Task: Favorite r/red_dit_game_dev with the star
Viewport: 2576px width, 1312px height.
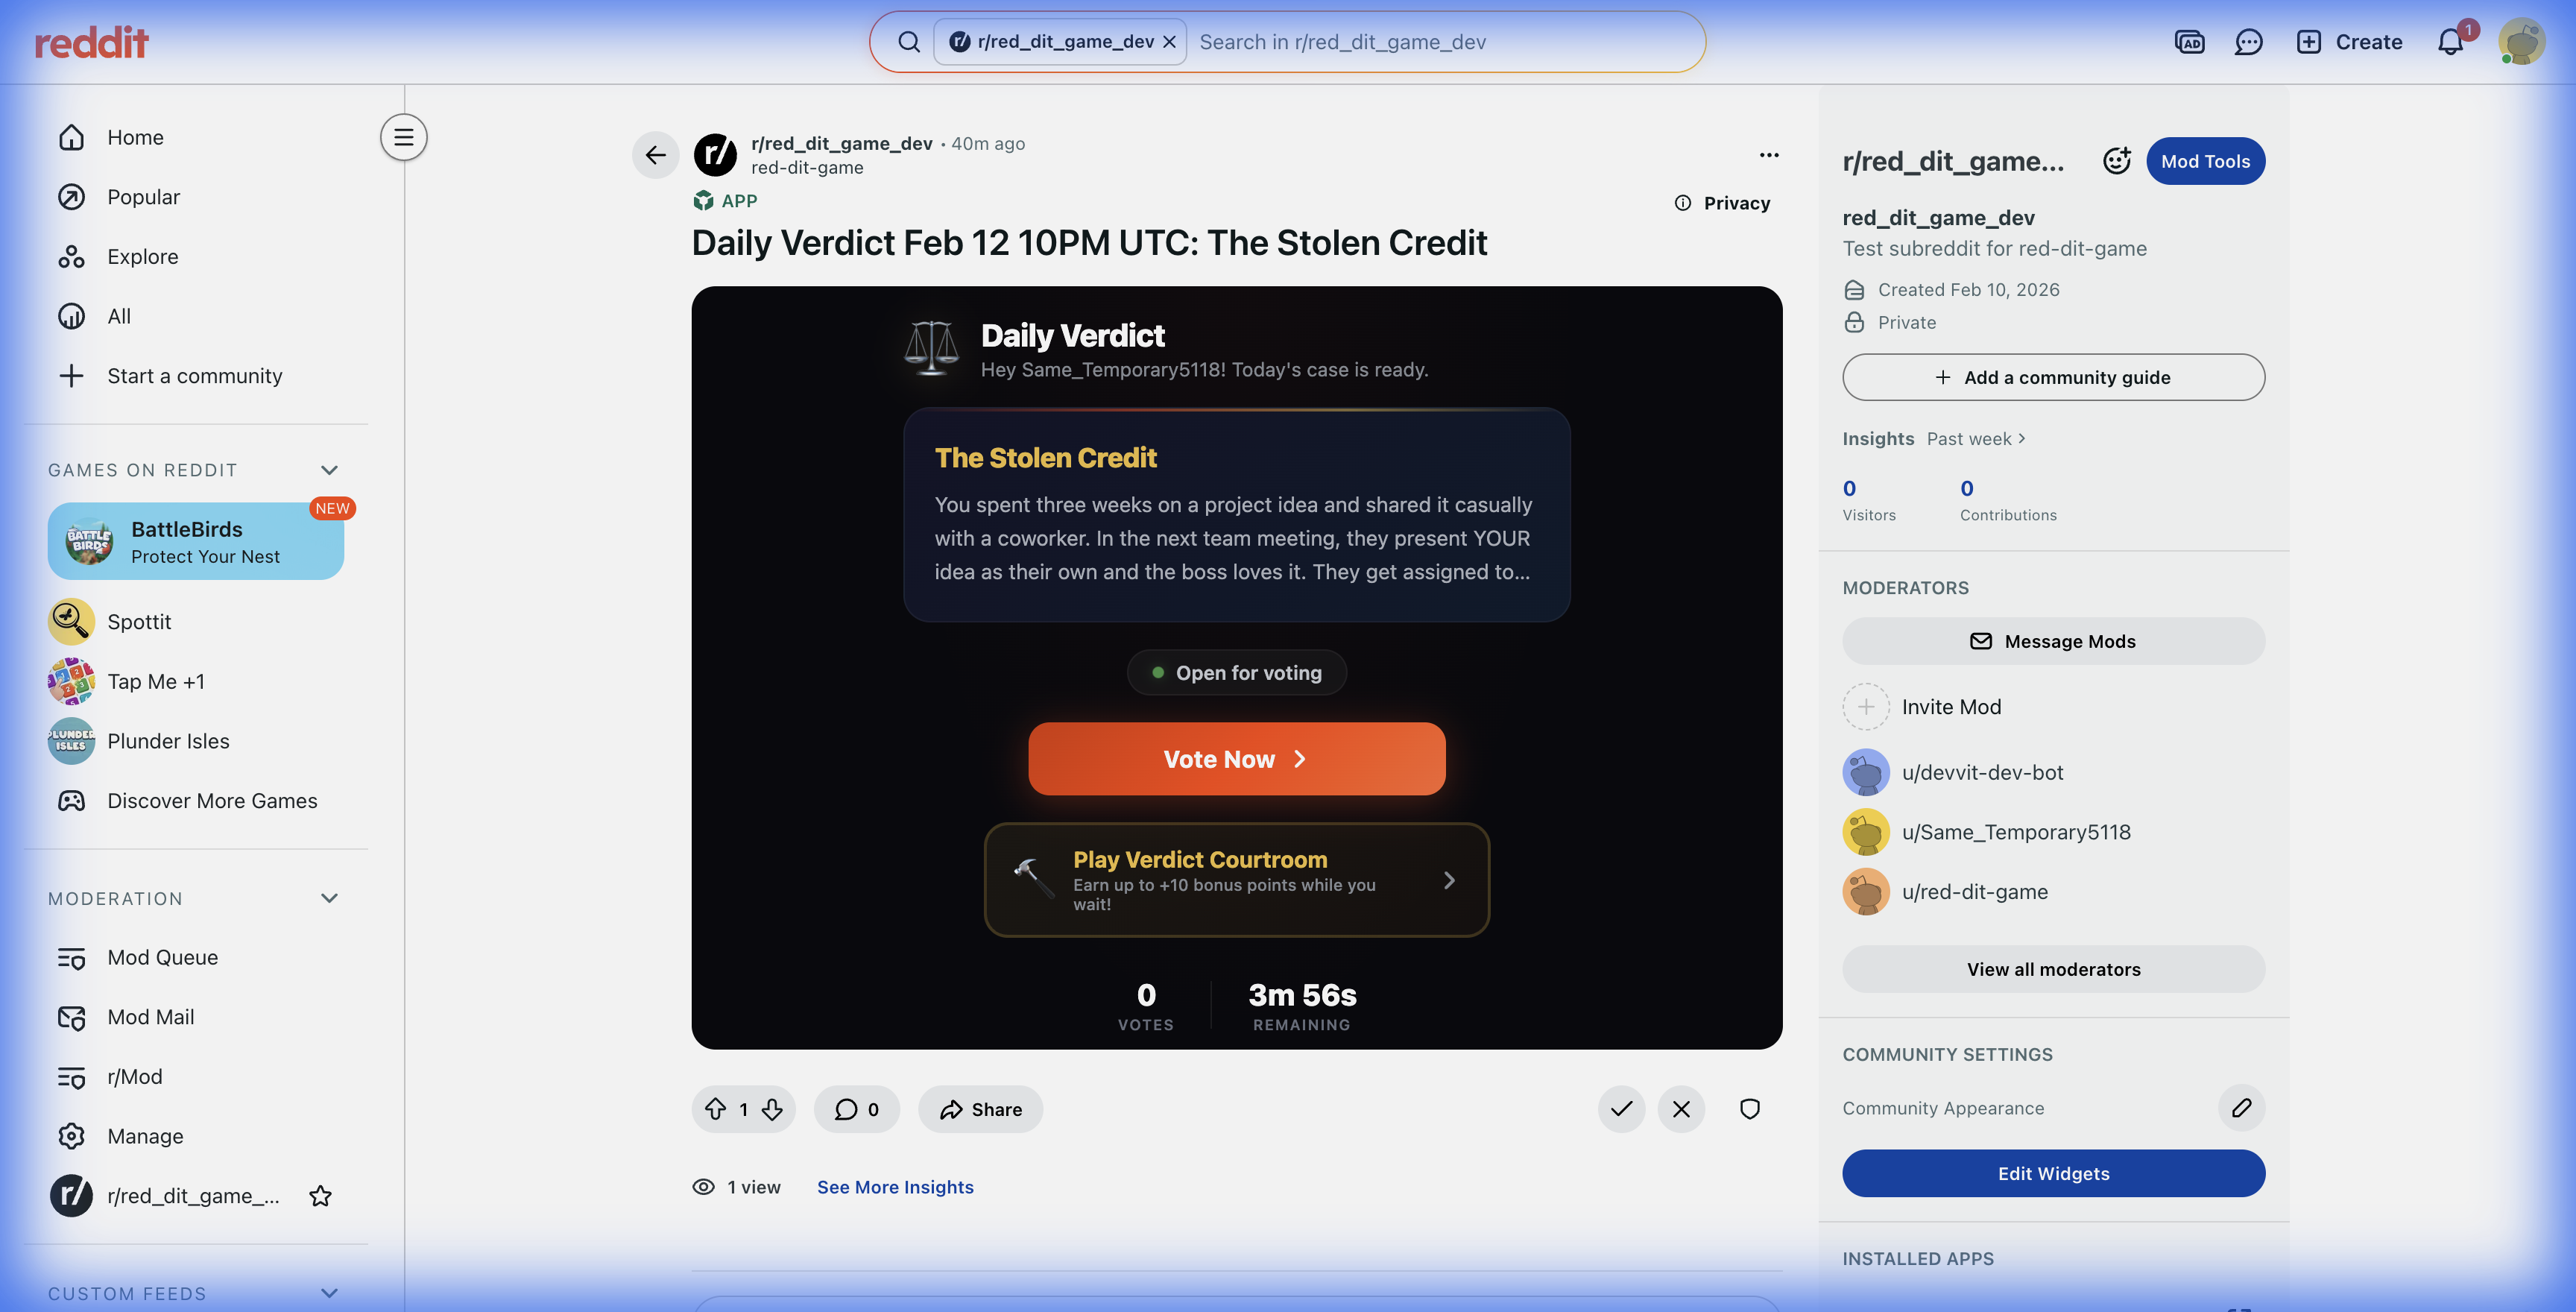Action: tap(320, 1196)
